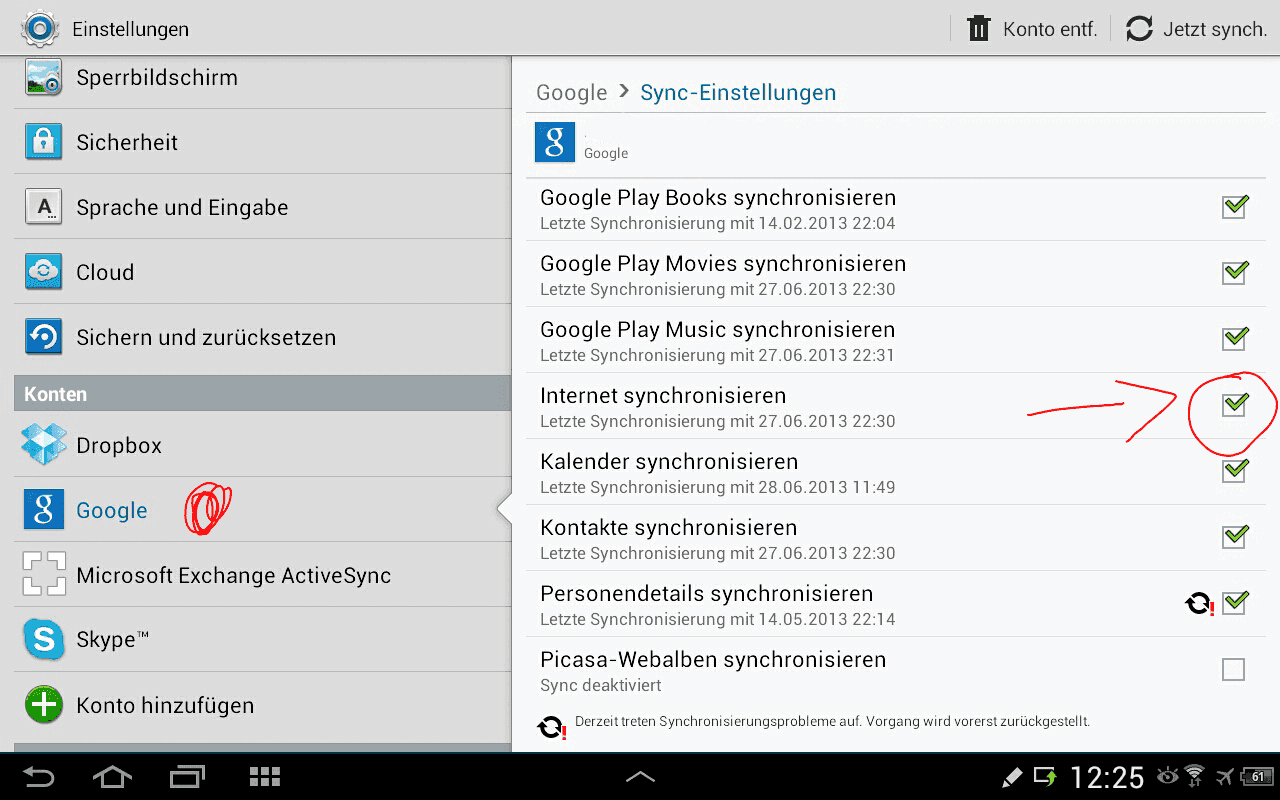Open Sichern und zurücksetzen settings

(x=263, y=337)
